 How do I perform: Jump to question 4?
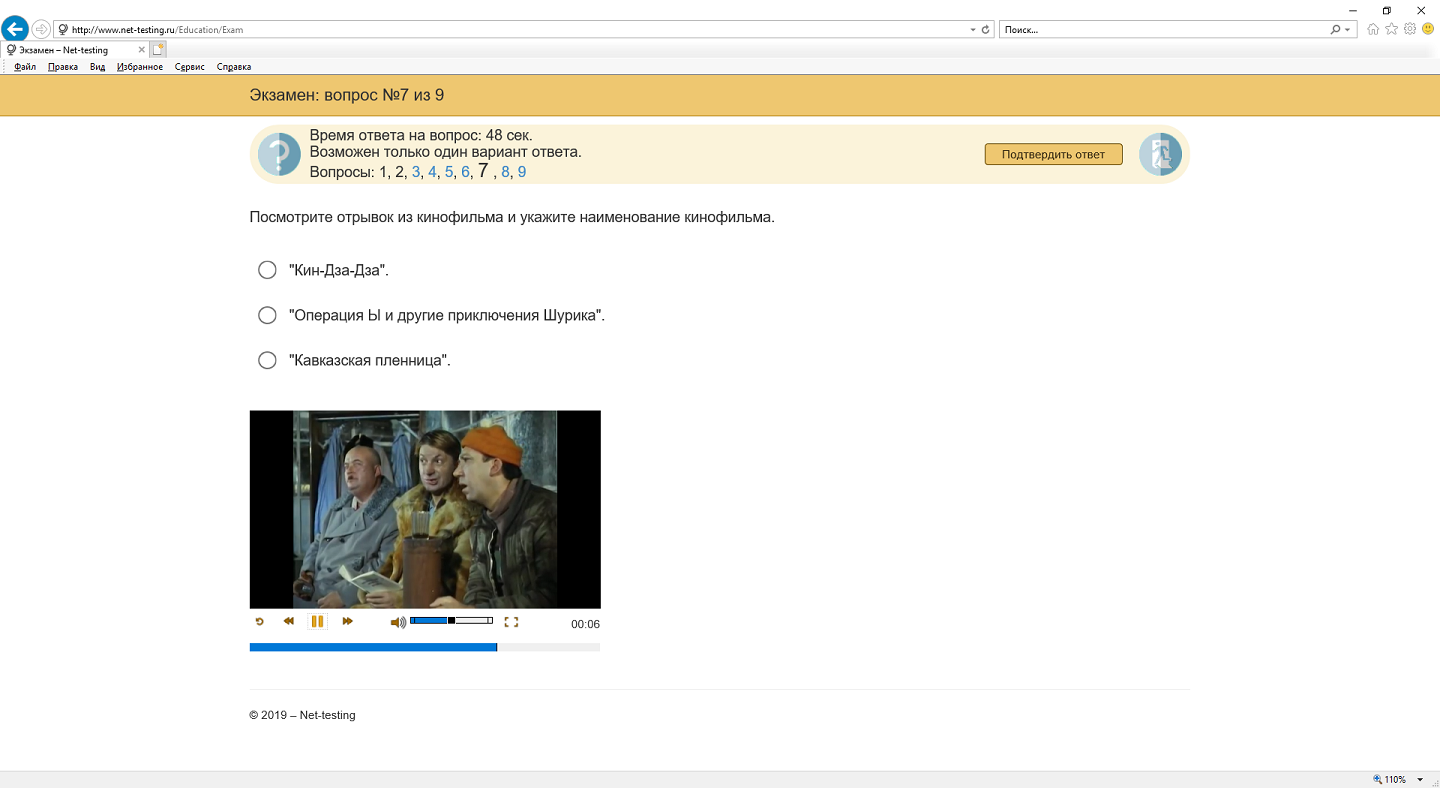pyautogui.click(x=433, y=172)
